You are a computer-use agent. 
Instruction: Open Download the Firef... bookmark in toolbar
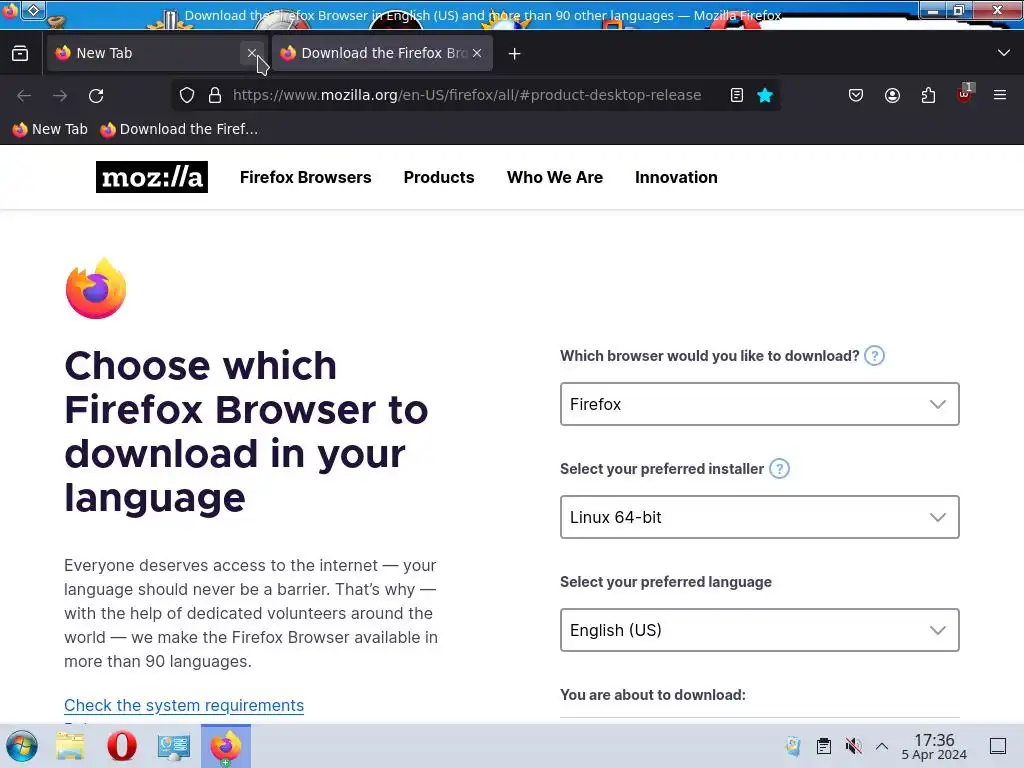179,129
